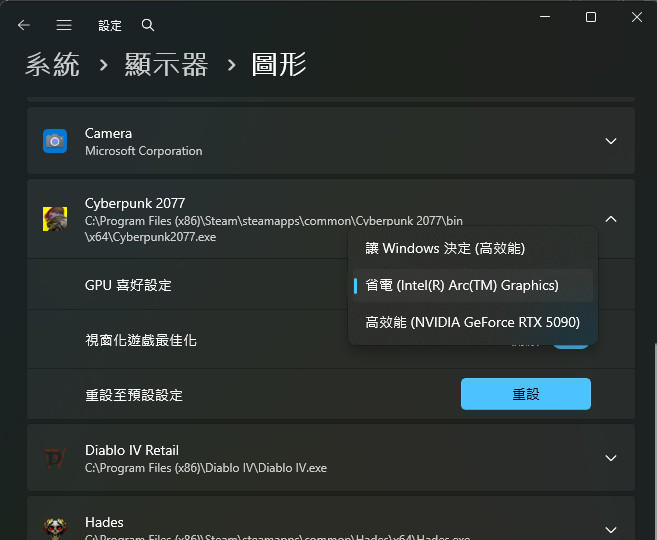Click the Camera app icon
Image resolution: width=657 pixels, height=540 pixels.
[x=55, y=142]
